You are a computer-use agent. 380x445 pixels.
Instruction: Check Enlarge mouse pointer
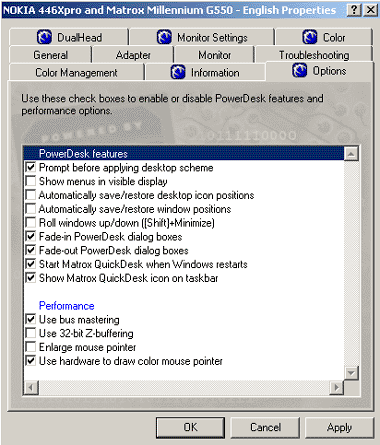[x=31, y=347]
